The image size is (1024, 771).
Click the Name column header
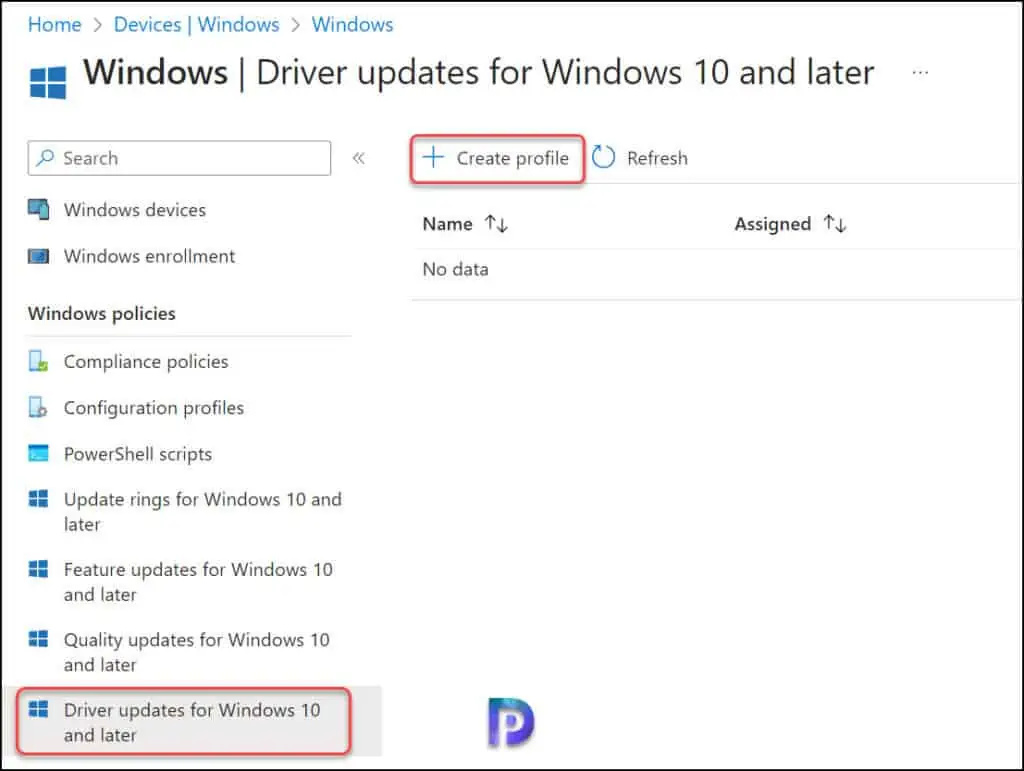pyautogui.click(x=447, y=224)
